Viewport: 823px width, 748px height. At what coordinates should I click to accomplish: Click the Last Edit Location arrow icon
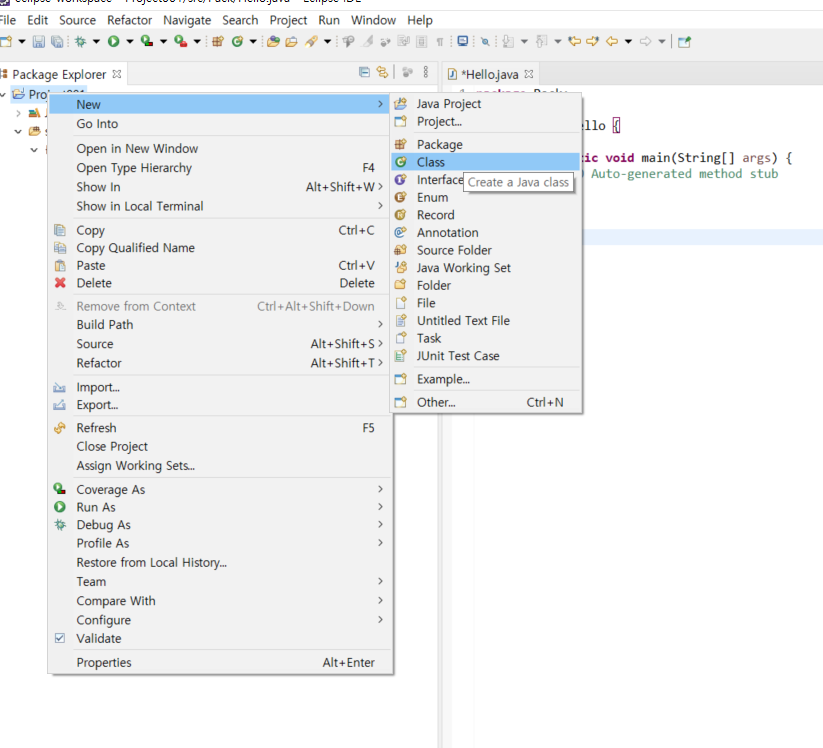574,41
